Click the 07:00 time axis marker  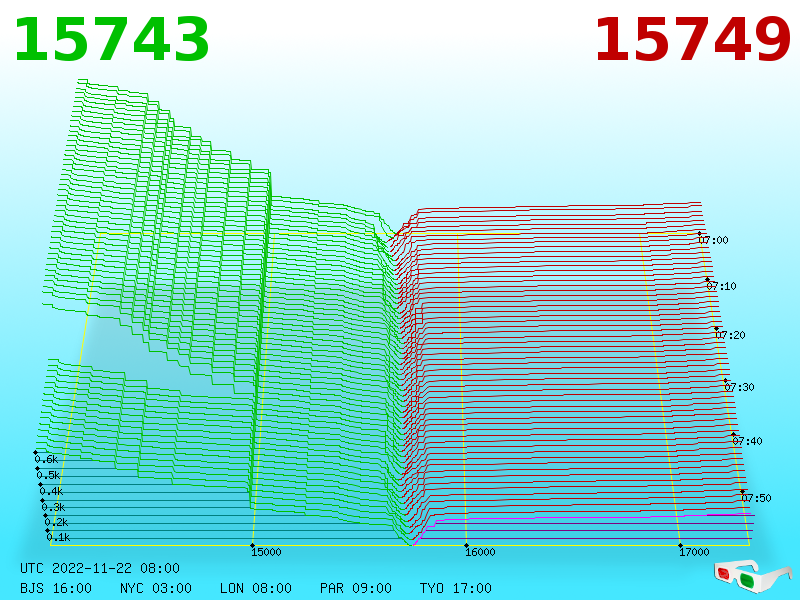pyautogui.click(x=713, y=240)
